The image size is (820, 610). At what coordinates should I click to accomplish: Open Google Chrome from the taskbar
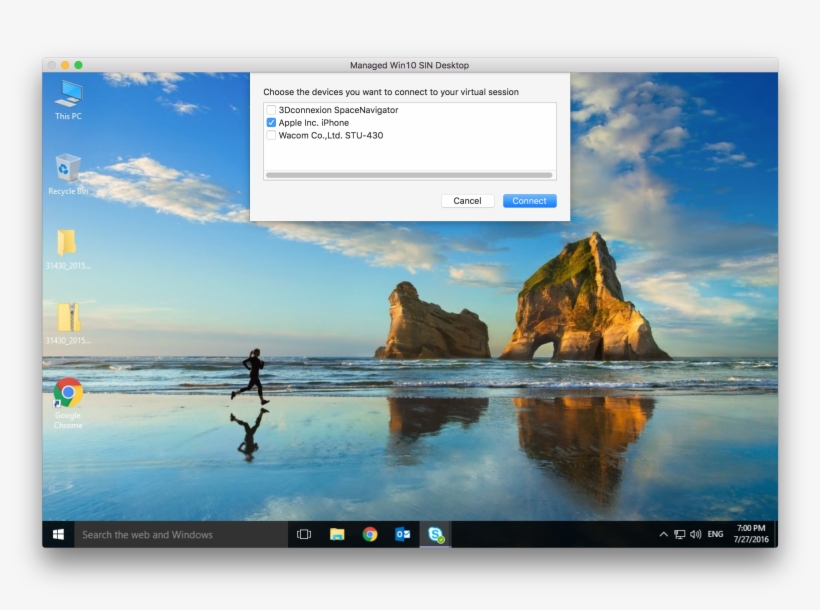(x=369, y=534)
